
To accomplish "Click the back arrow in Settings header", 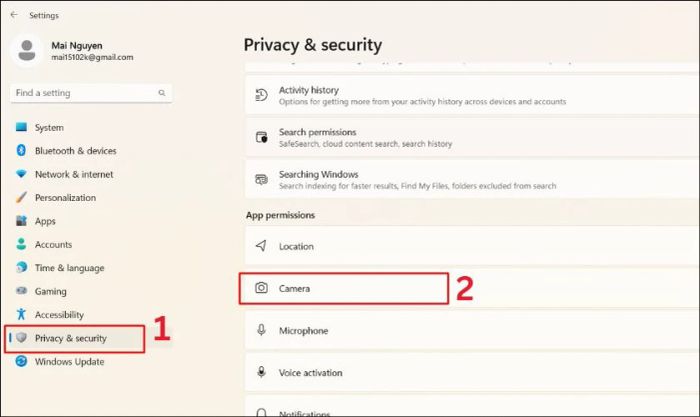I will 13,15.
